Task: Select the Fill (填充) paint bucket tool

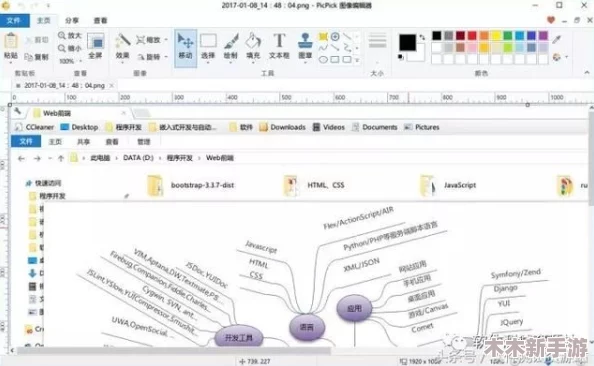Action: [253, 46]
